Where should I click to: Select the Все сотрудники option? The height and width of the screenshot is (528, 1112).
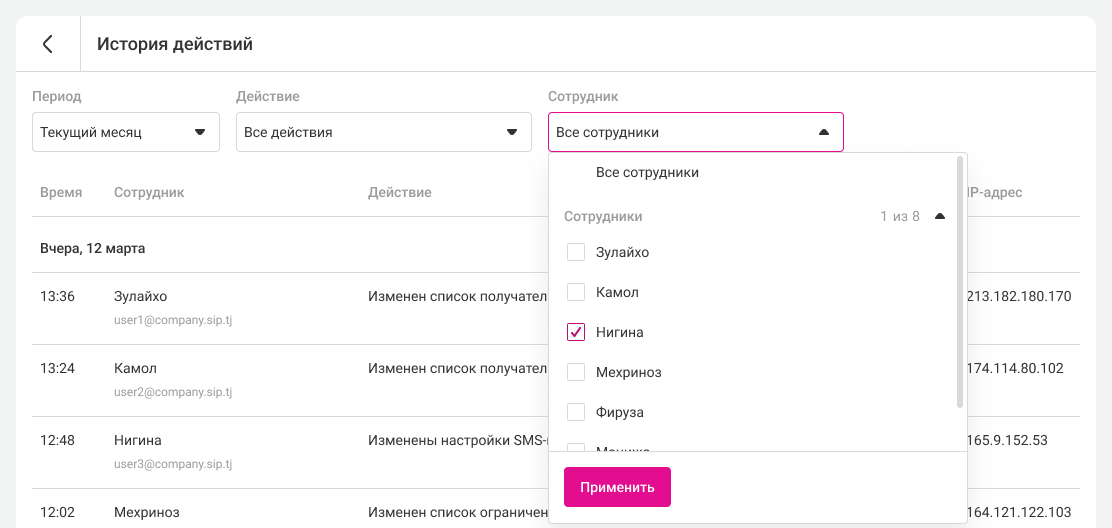point(647,173)
